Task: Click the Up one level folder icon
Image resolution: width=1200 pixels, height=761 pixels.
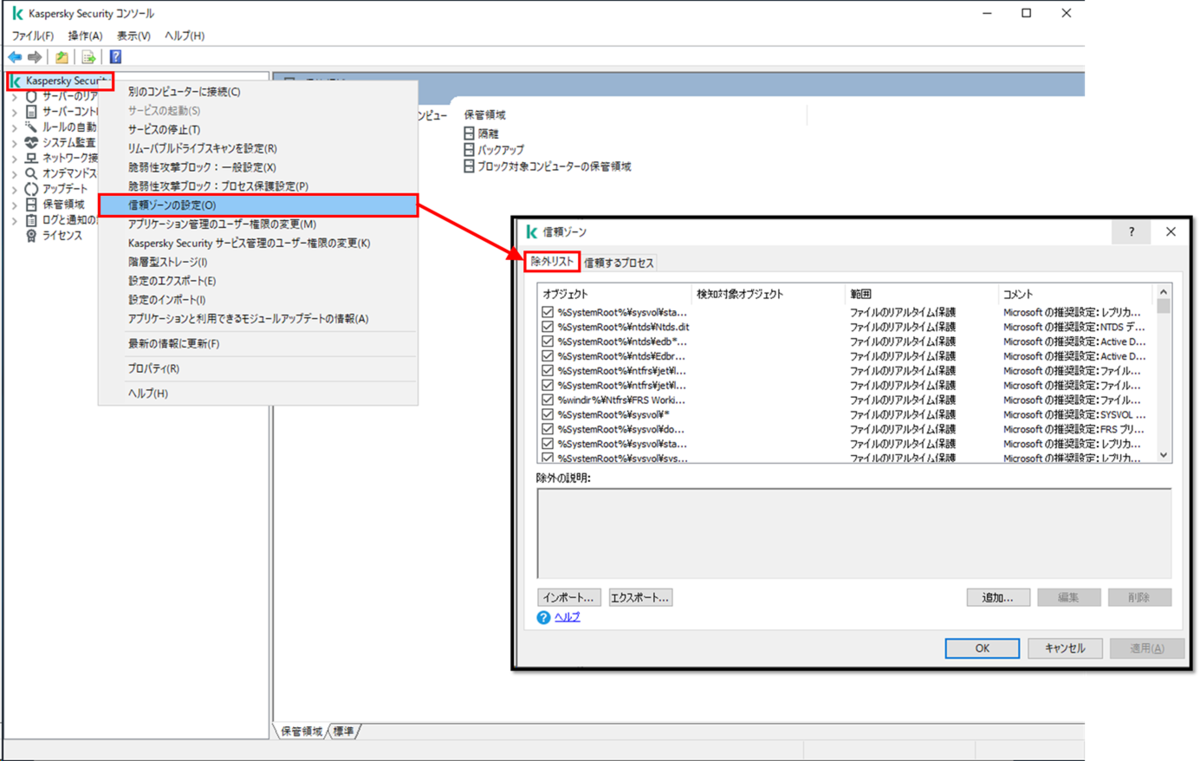Action: 62,57
